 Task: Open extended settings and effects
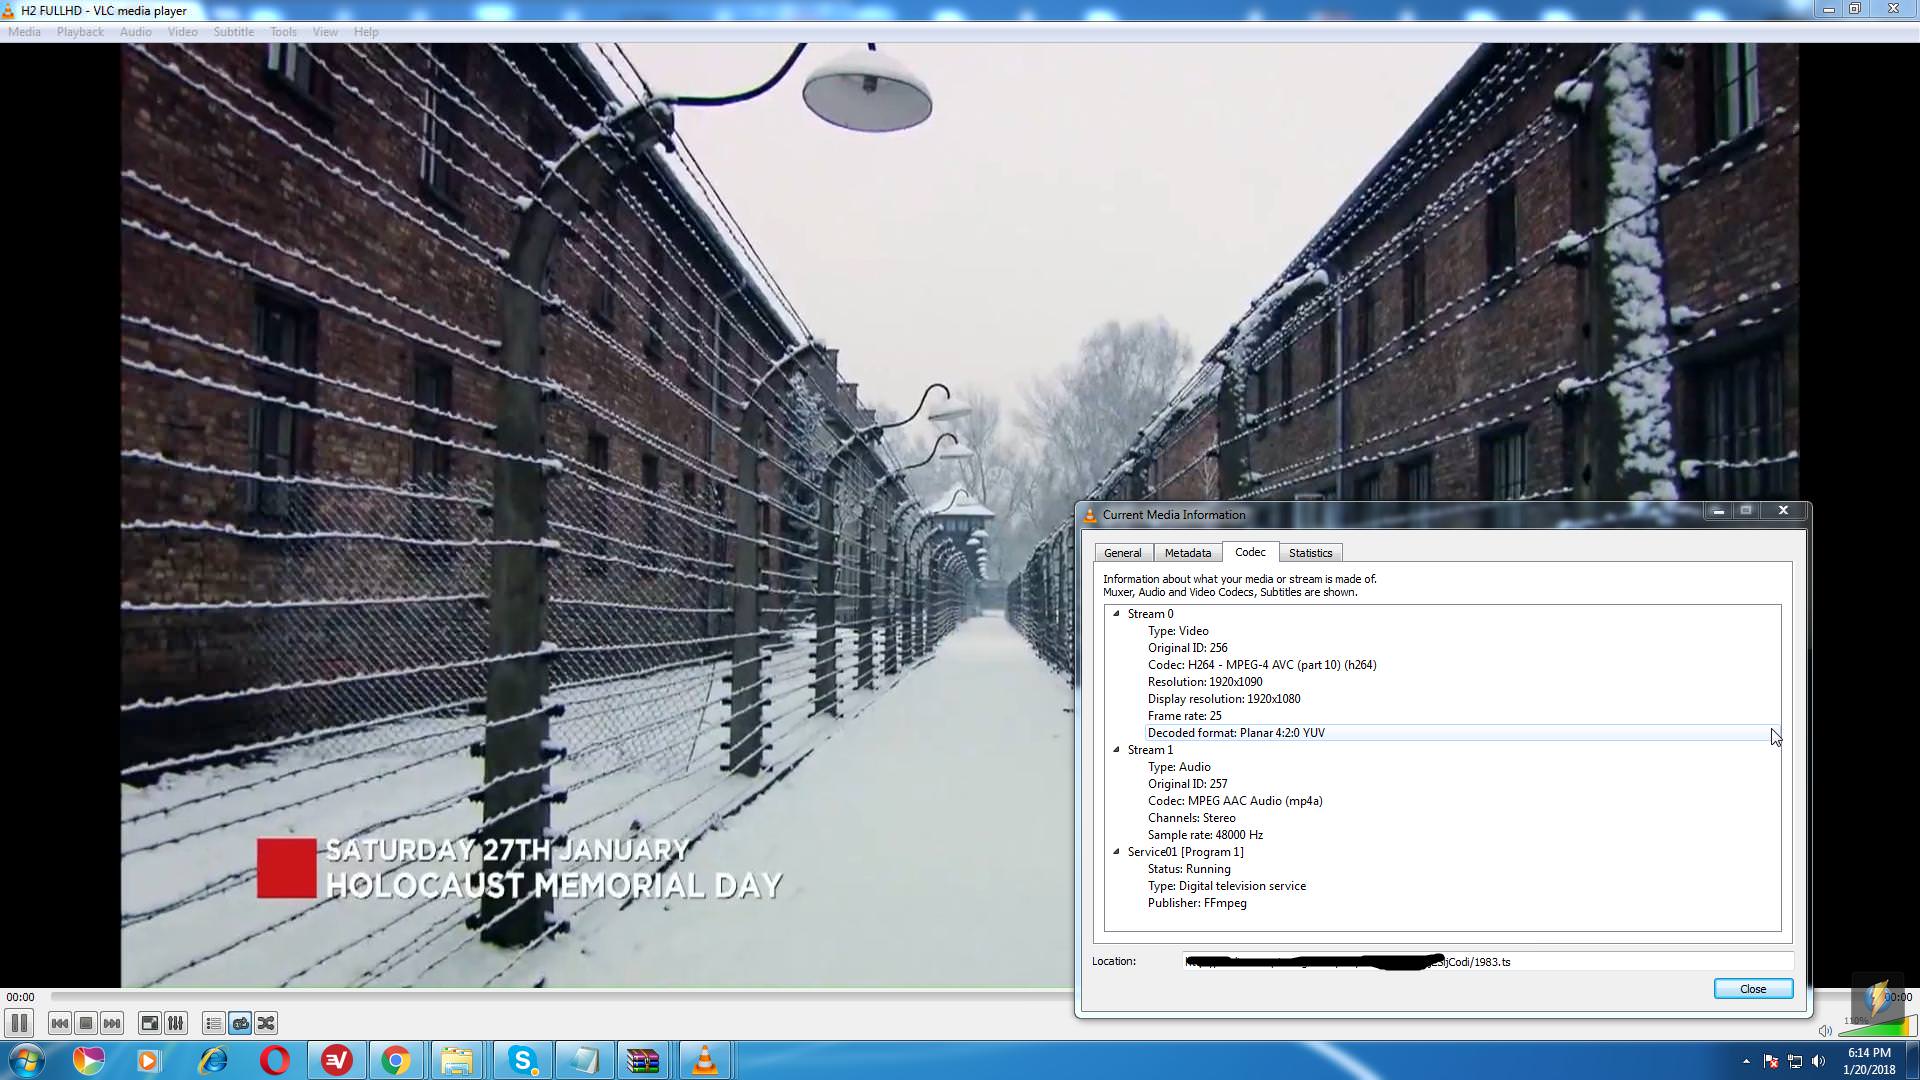175,1023
